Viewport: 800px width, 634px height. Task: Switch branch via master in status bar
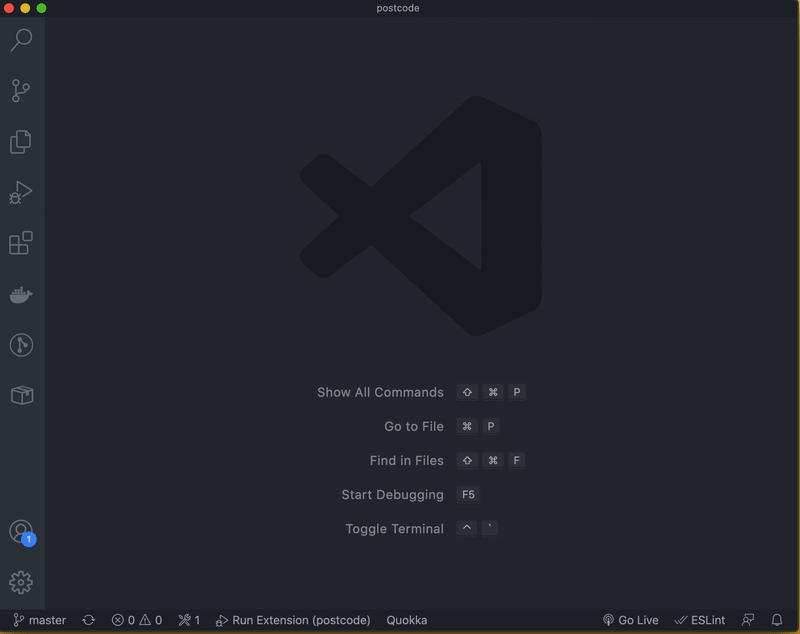tap(40, 620)
